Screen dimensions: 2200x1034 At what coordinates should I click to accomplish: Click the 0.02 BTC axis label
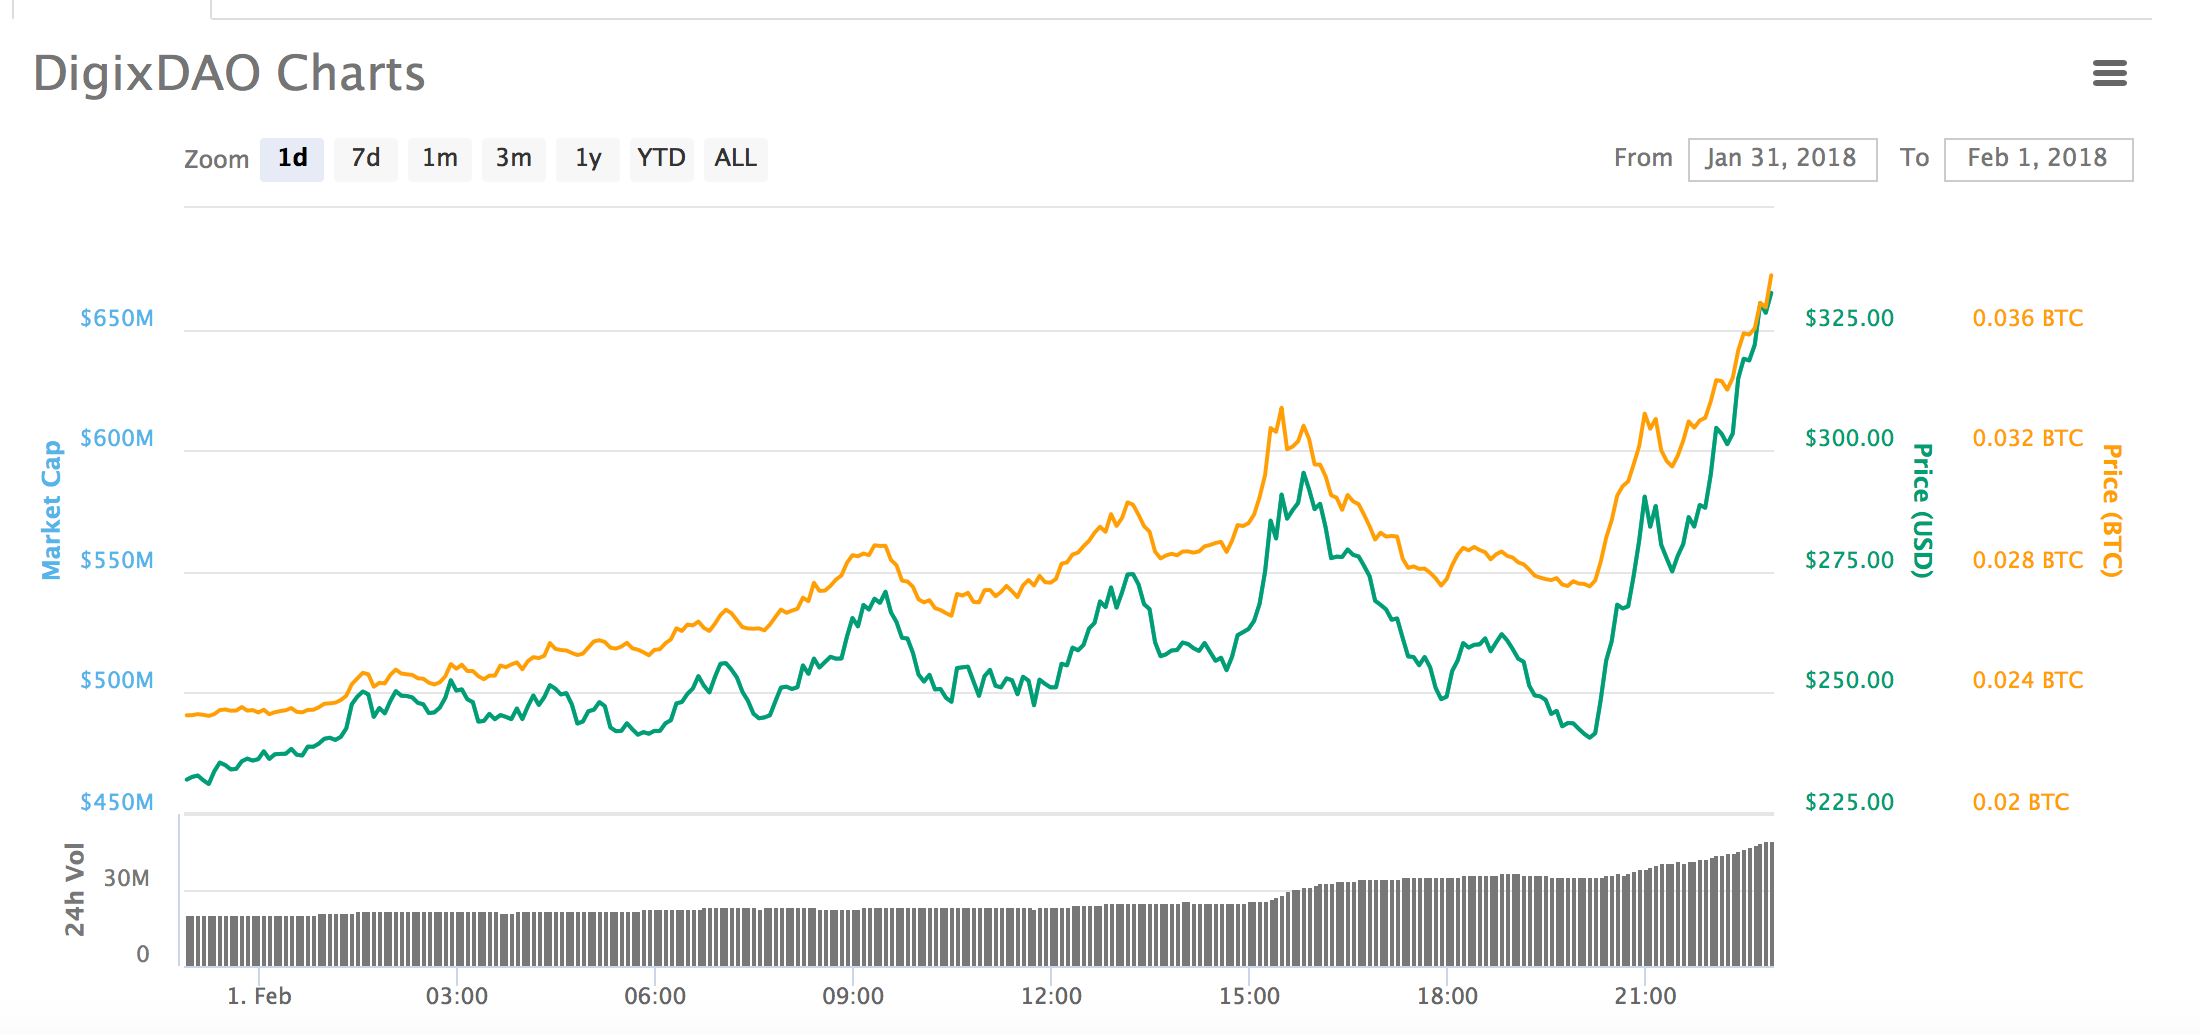[2021, 802]
